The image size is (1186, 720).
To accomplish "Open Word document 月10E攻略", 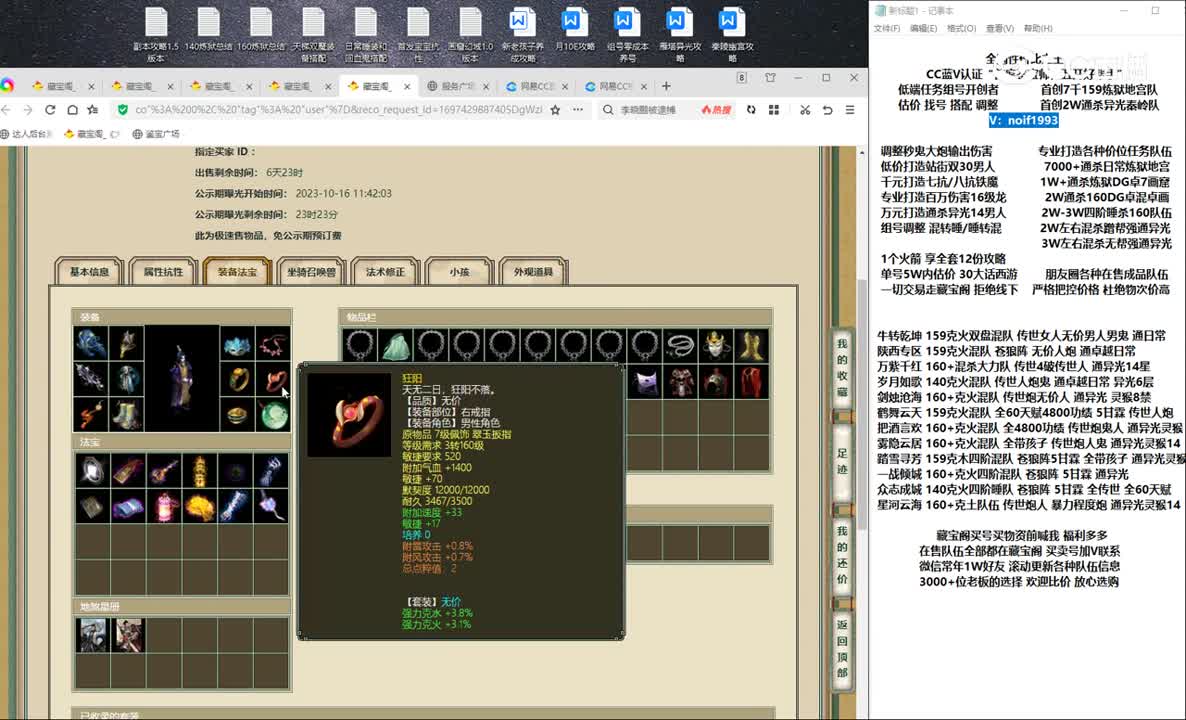I will (575, 30).
